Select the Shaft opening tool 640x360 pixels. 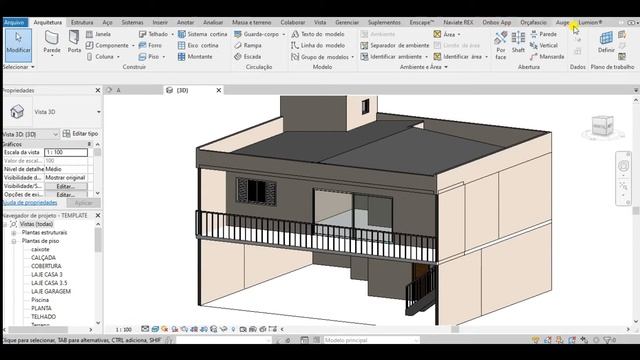click(518, 42)
